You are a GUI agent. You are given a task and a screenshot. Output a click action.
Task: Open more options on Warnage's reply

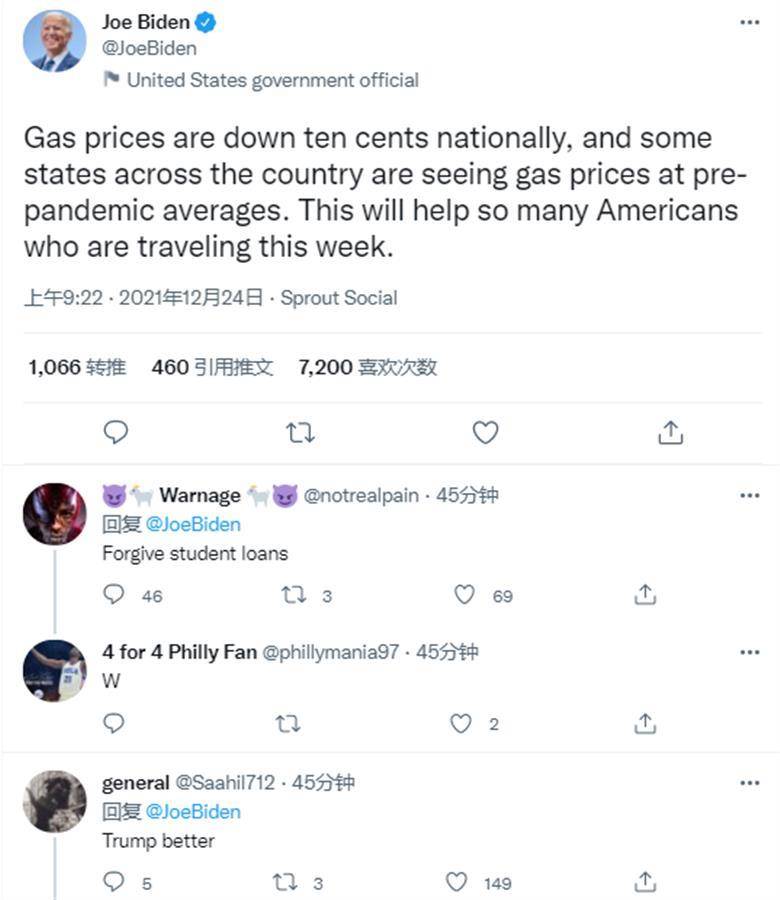[x=749, y=495]
